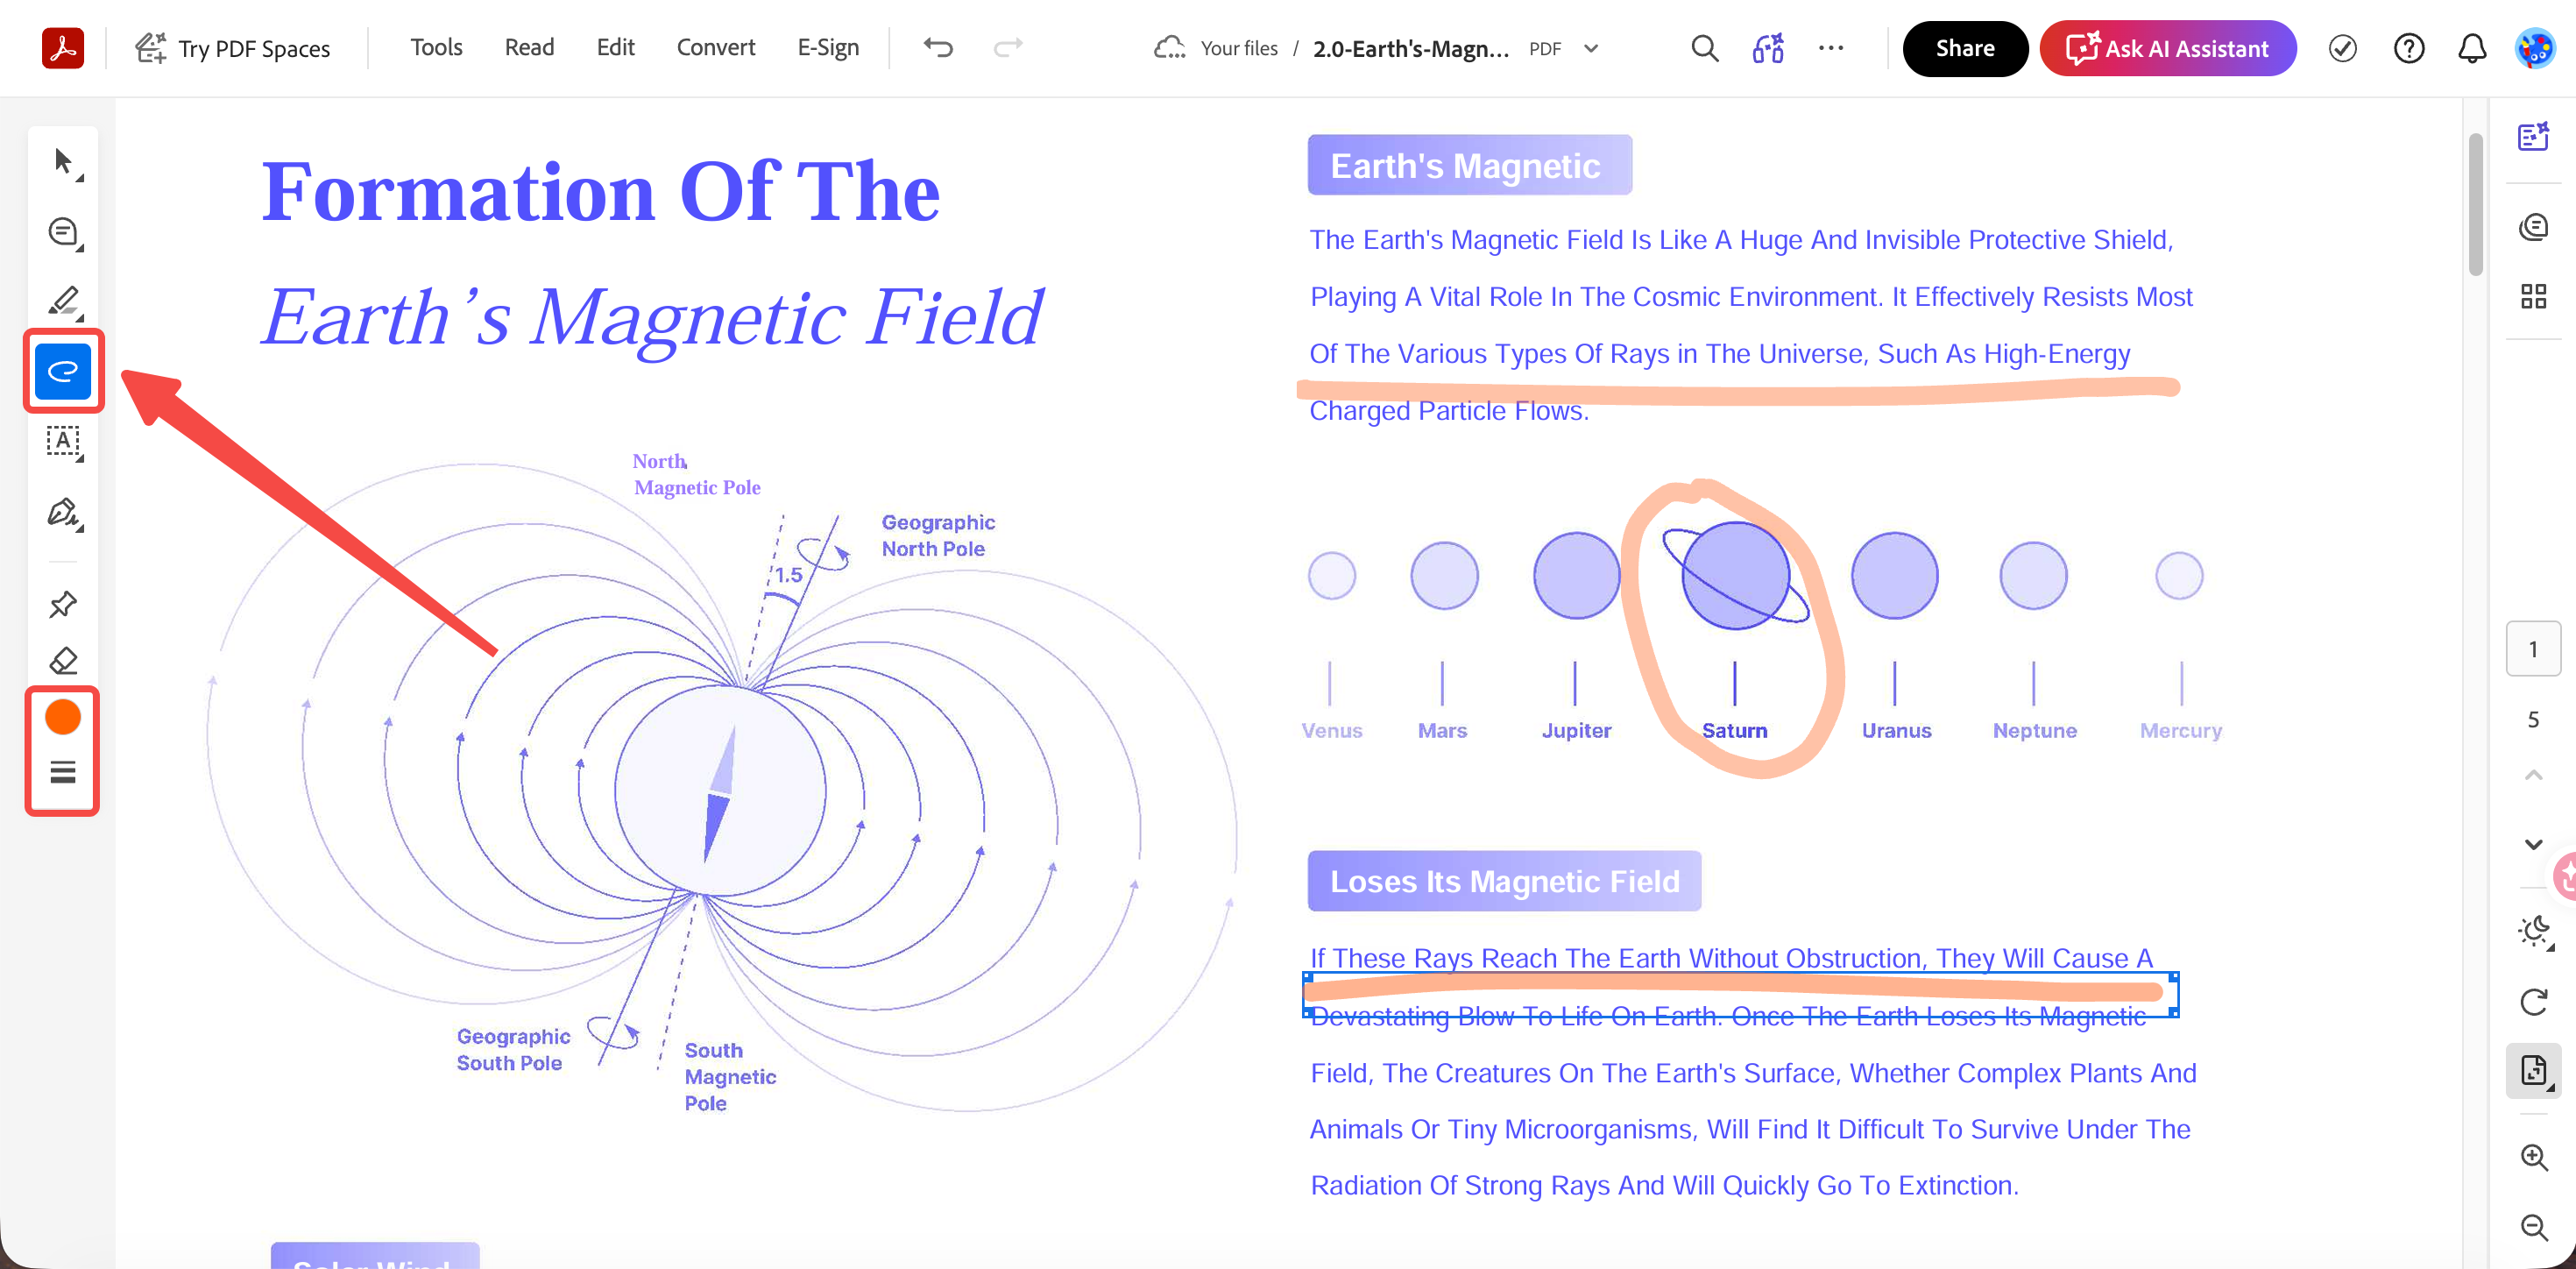Open the Convert menu
Image resolution: width=2576 pixels, height=1269 pixels.
(716, 47)
